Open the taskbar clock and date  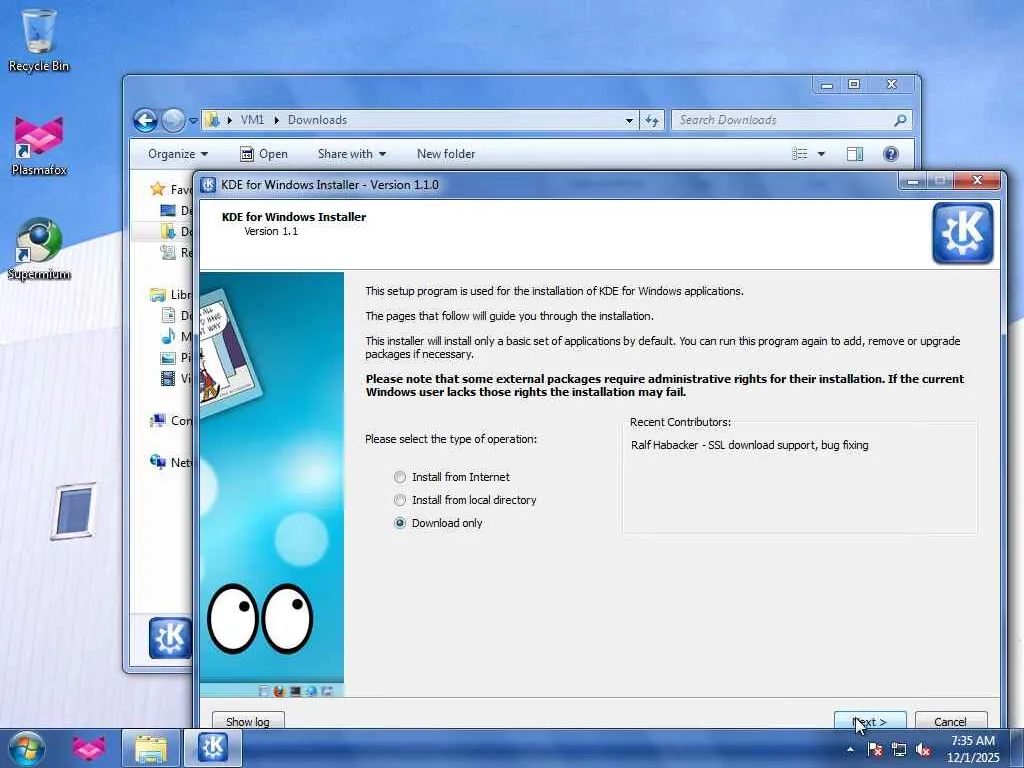(973, 748)
